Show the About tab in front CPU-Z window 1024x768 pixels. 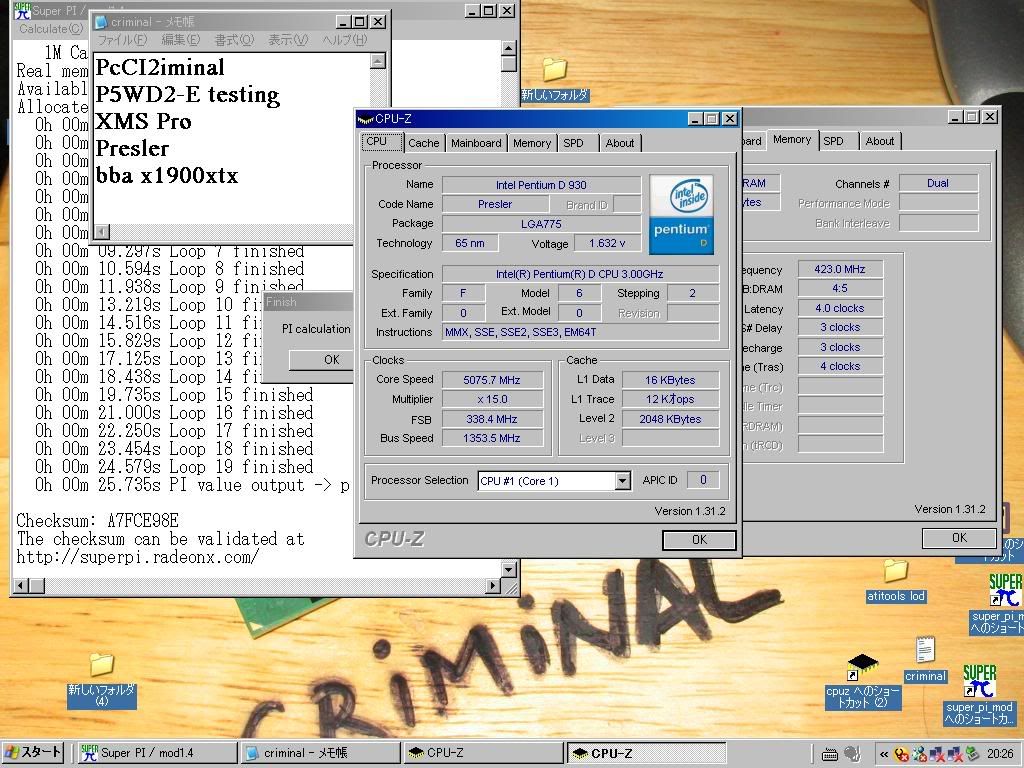click(620, 143)
